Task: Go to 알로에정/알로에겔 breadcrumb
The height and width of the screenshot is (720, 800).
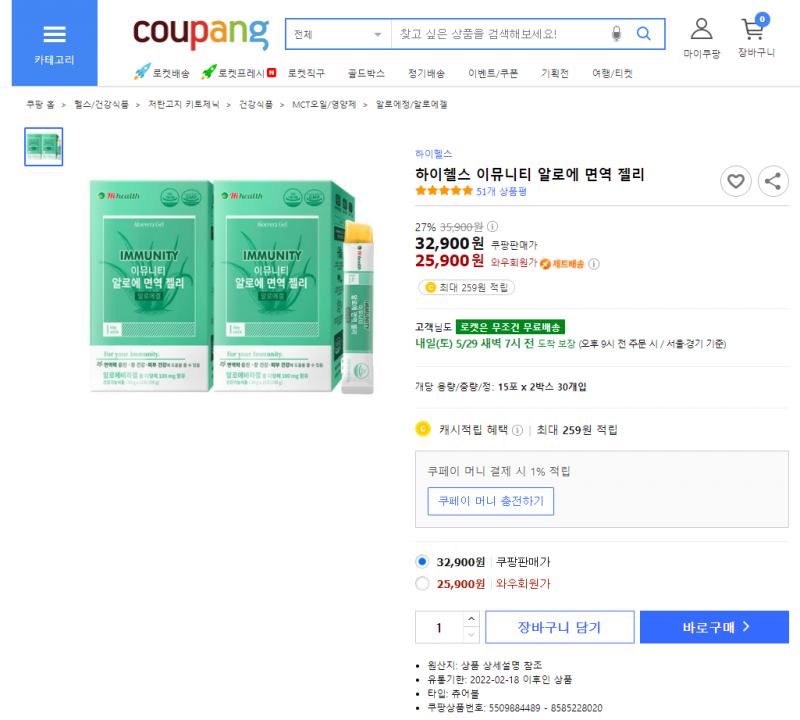Action: coord(412,105)
